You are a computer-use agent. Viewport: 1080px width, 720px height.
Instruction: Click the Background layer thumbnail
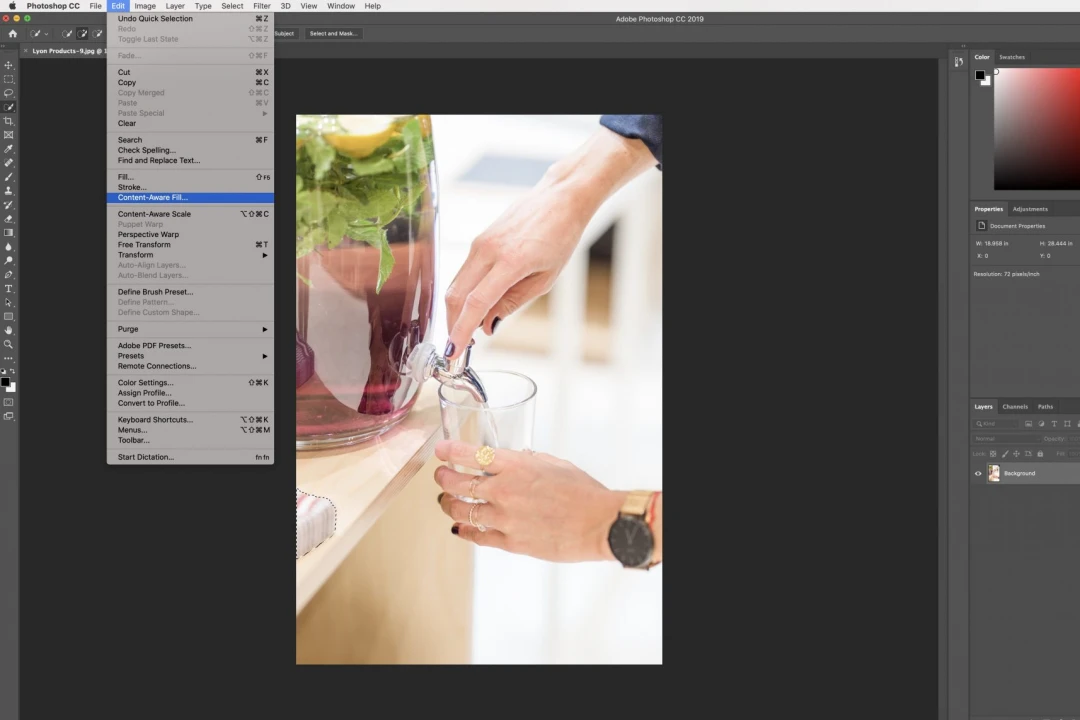click(x=994, y=473)
